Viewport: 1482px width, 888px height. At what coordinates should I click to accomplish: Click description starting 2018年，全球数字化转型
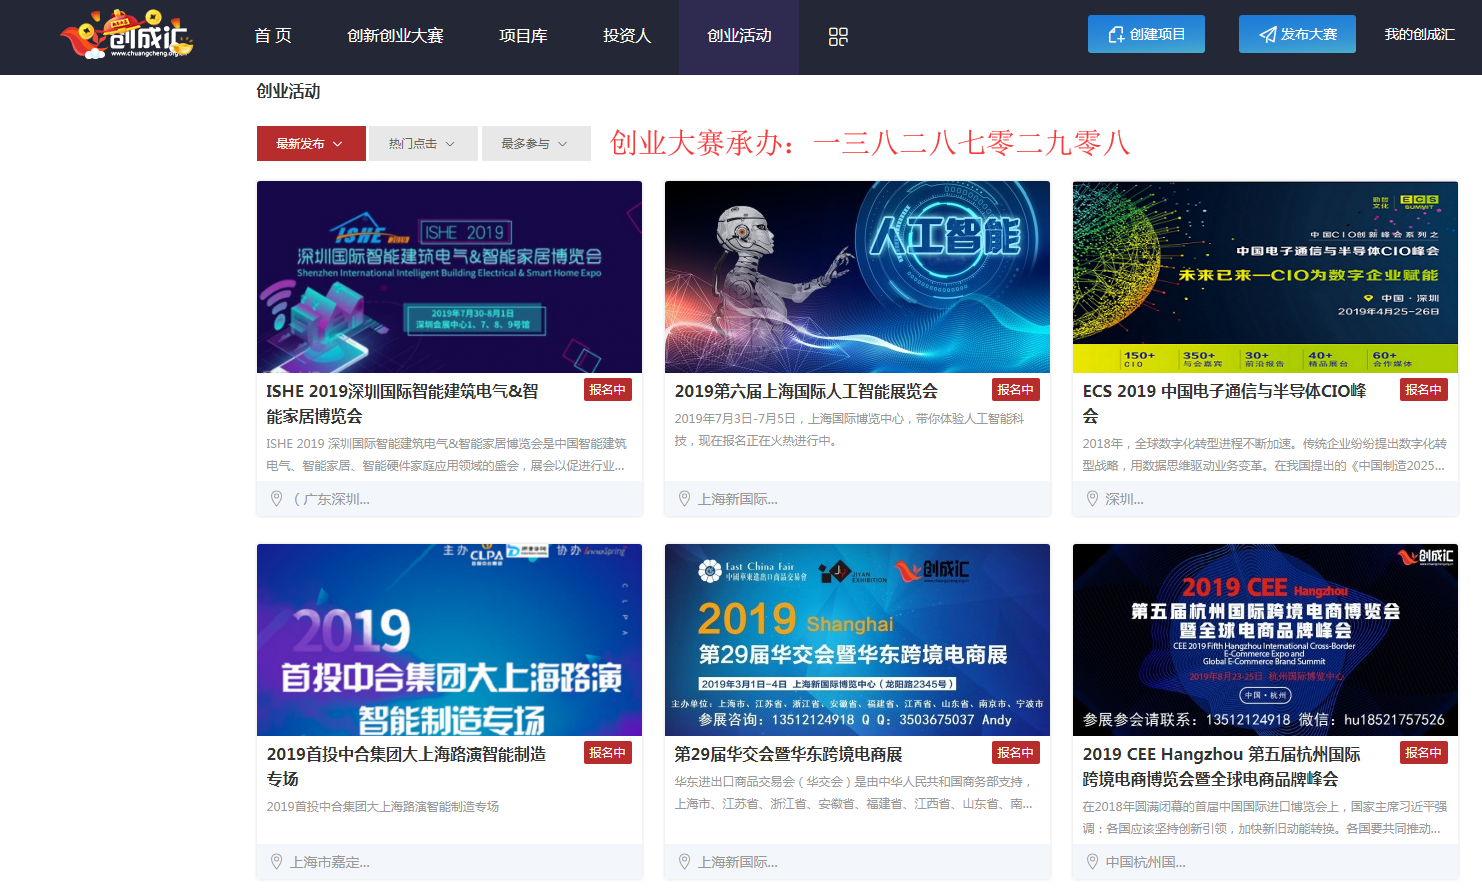click(1264, 455)
